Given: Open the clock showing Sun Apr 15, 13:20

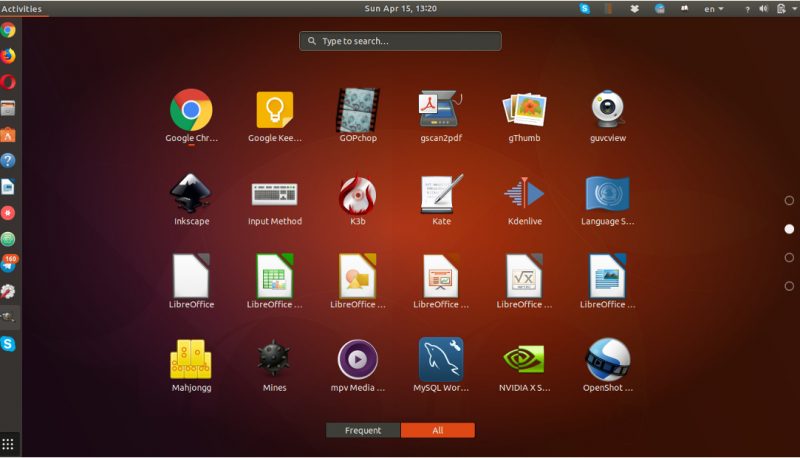Looking at the screenshot, I should (401, 9).
